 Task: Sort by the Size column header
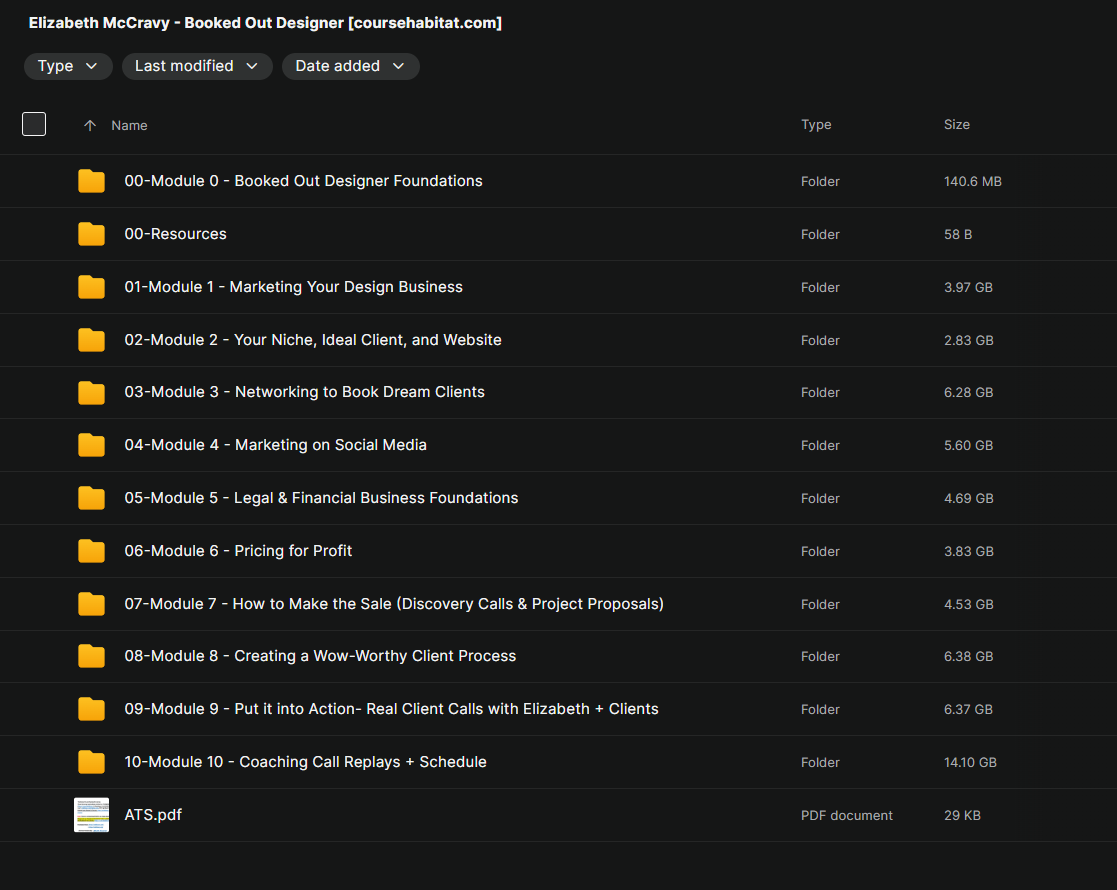pyautogui.click(x=956, y=125)
